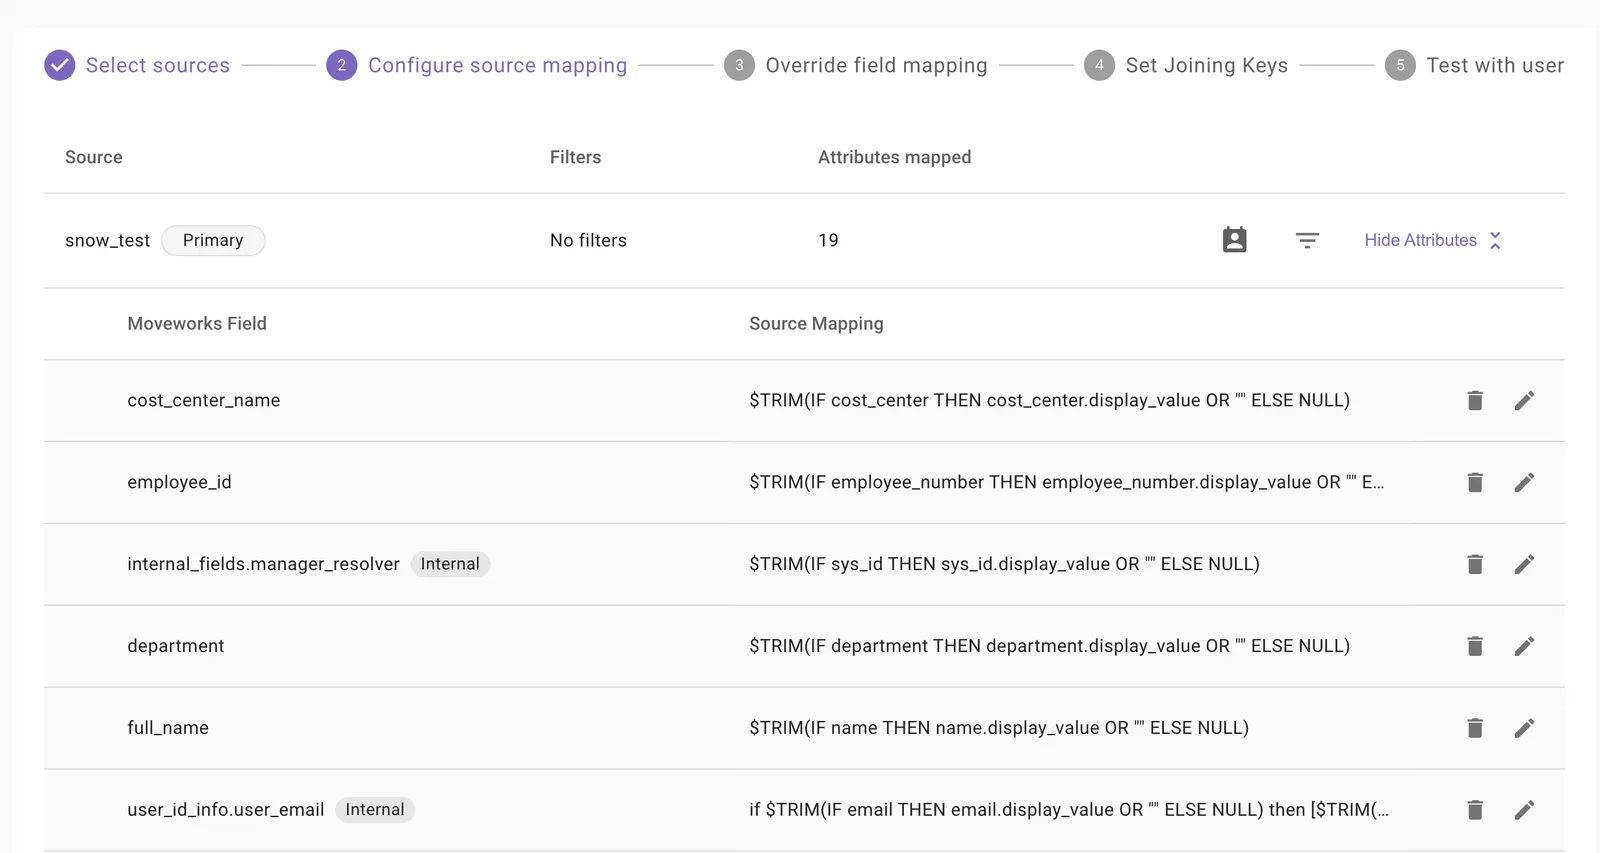Screen dimensions: 1600x853
Task: Collapse attributes with Hide Attributes
Action: [x=1433, y=240]
